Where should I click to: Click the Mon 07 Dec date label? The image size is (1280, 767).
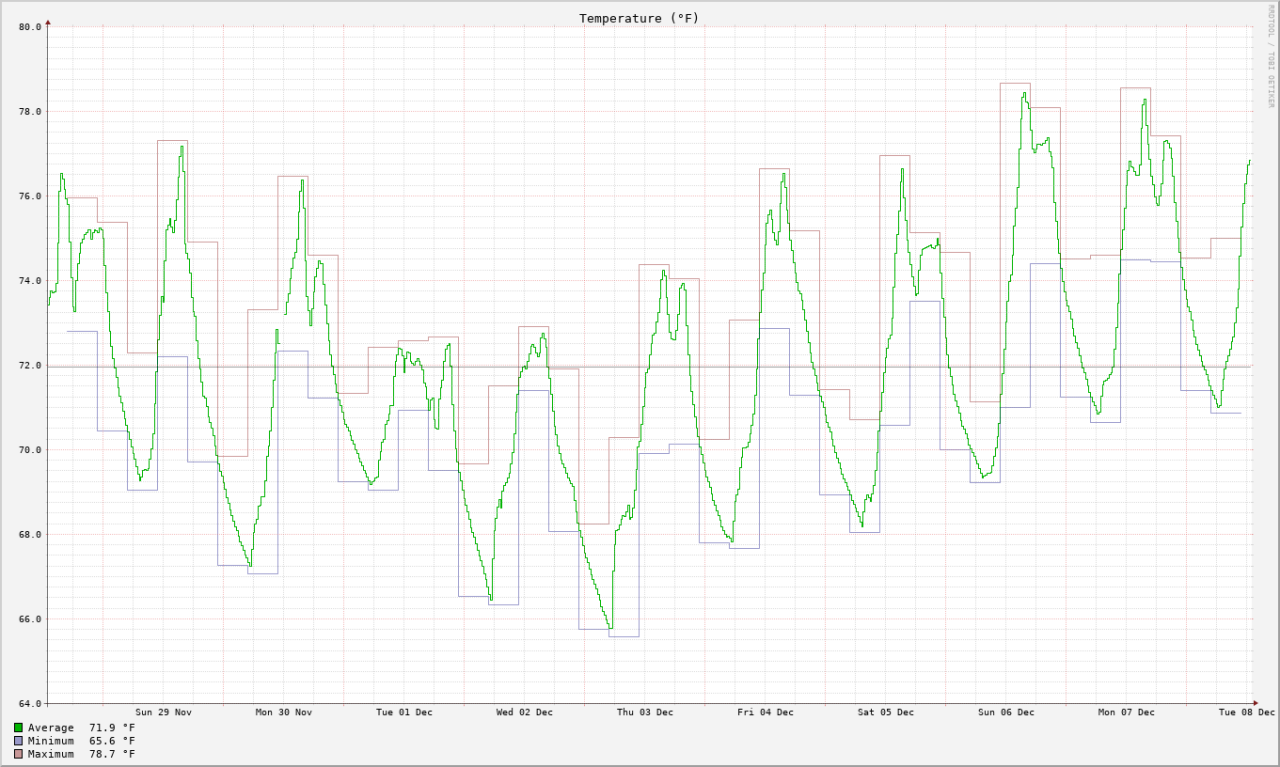coord(1126,712)
